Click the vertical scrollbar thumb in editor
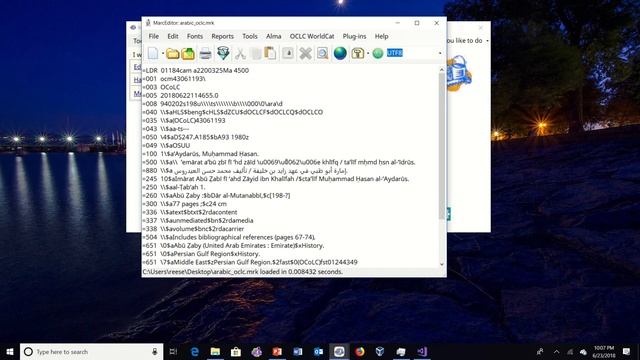This screenshot has width=640, height=360. coord(442,146)
